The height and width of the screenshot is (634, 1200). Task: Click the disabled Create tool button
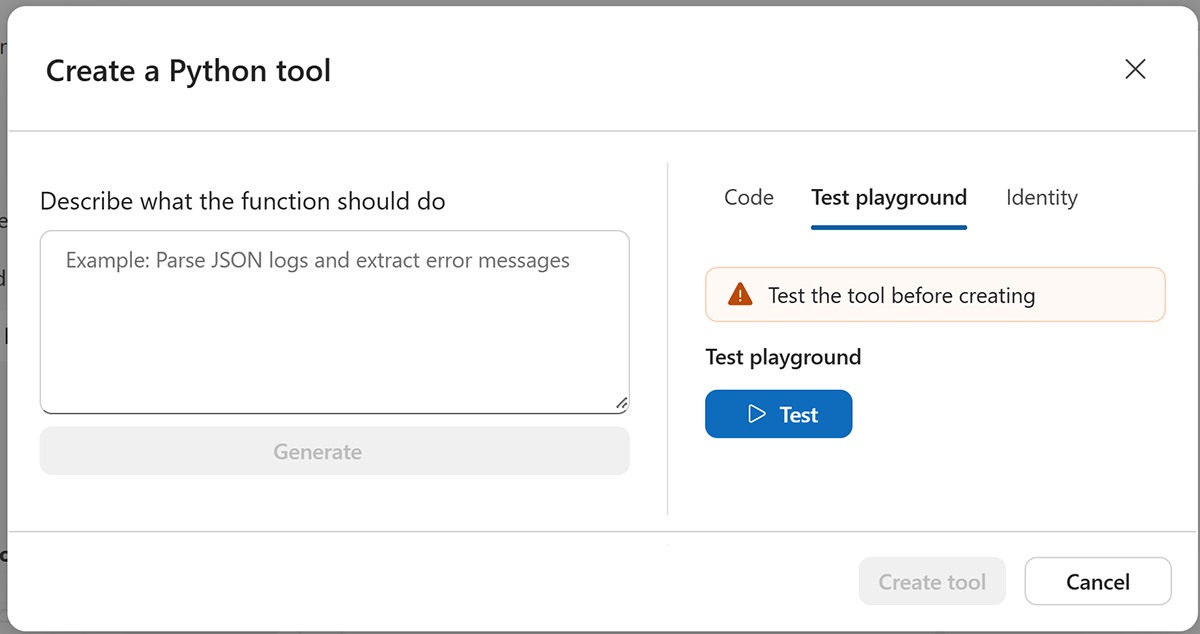pyautogui.click(x=932, y=581)
